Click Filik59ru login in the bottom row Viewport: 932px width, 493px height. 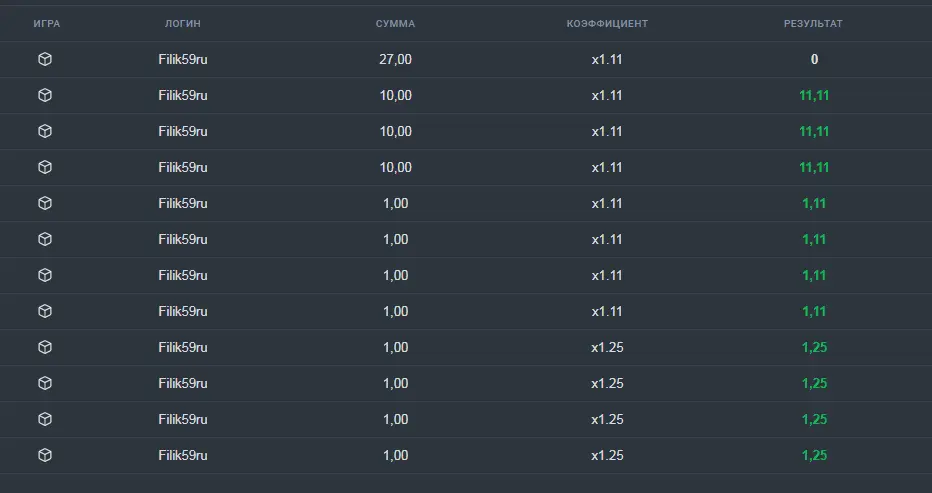click(x=182, y=456)
